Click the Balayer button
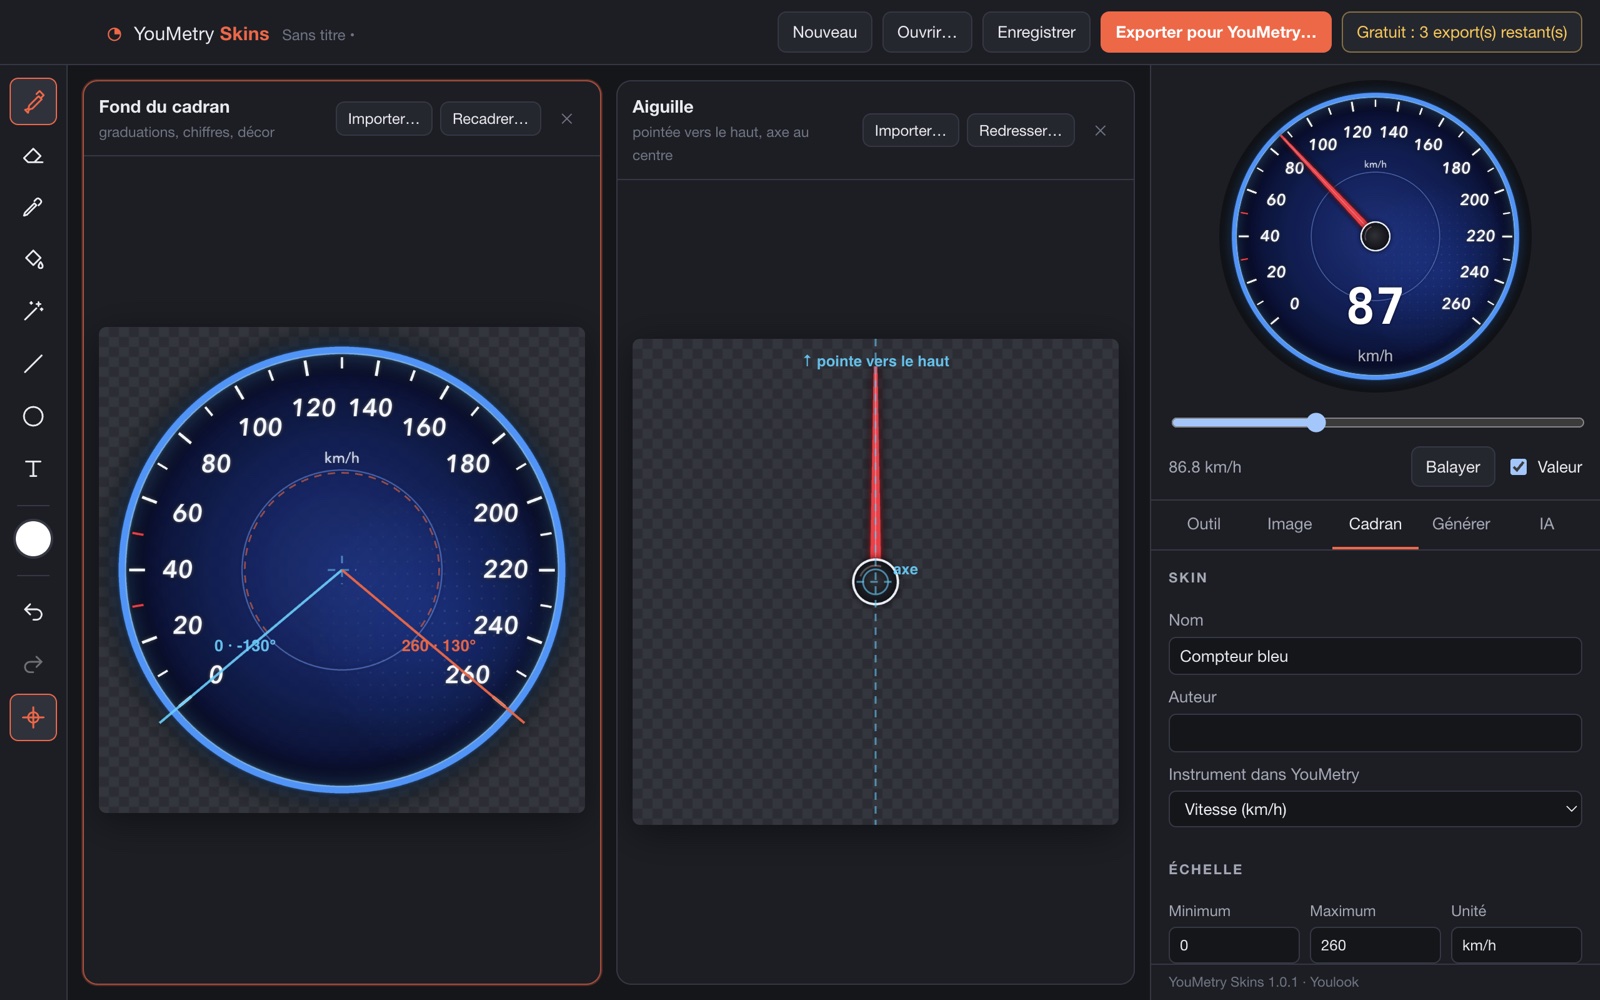This screenshot has height=1000, width=1600. (1452, 467)
